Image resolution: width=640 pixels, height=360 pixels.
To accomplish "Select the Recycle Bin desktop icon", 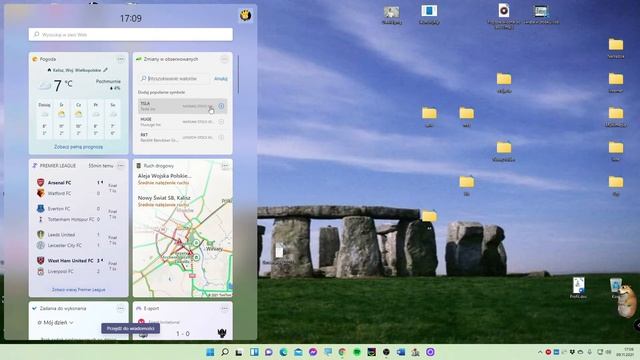I will (616, 287).
